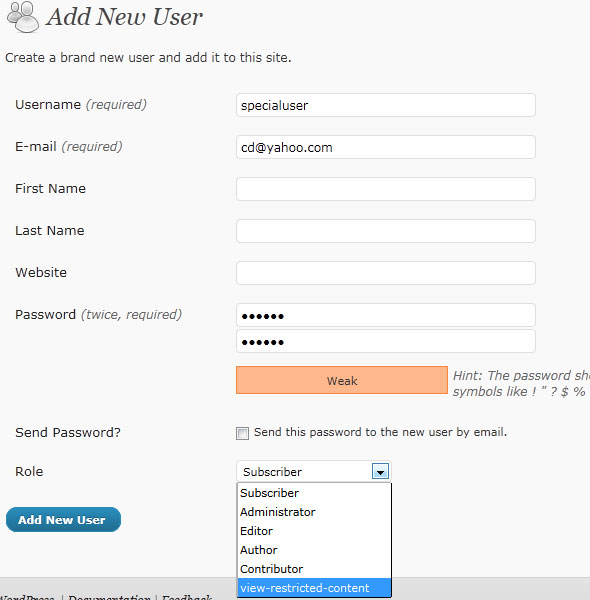Screen dimensions: 590x600
Task: Enable Send this password by email checkbox
Action: tap(242, 433)
